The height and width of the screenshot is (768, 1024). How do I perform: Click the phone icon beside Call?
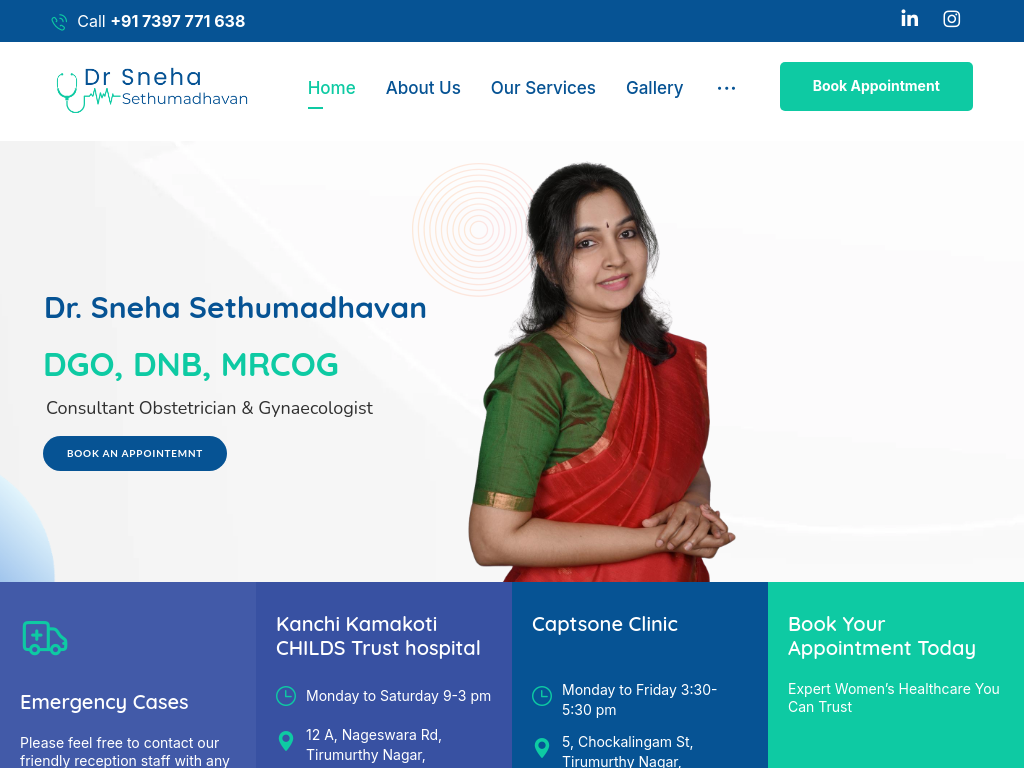click(59, 22)
